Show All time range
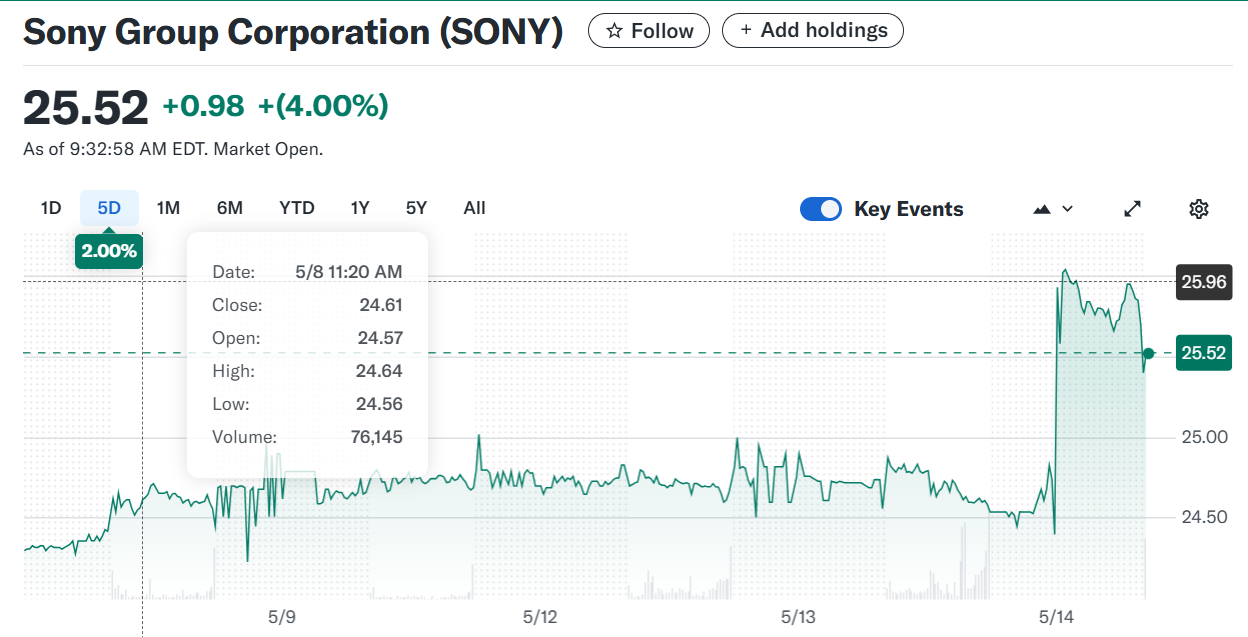This screenshot has width=1248, height=637. click(474, 208)
